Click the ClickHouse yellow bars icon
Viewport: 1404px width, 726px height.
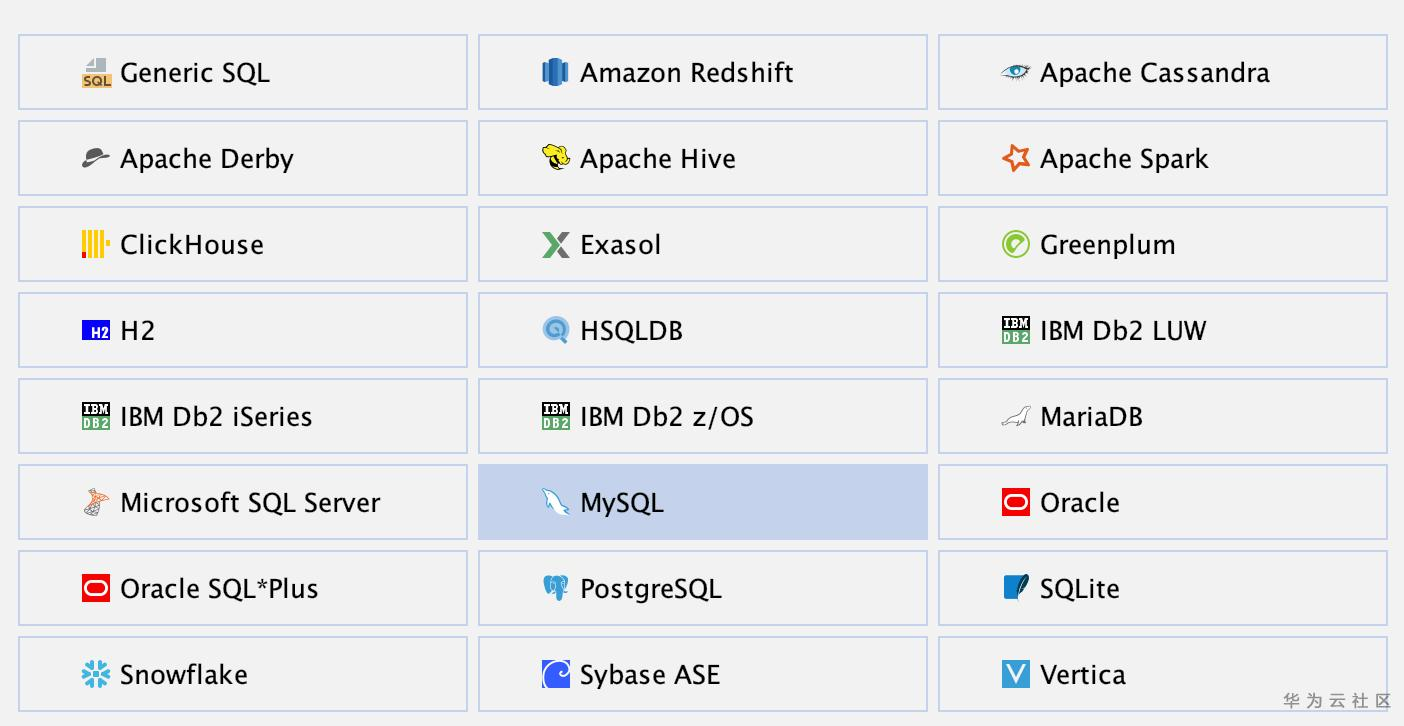pyautogui.click(x=95, y=244)
